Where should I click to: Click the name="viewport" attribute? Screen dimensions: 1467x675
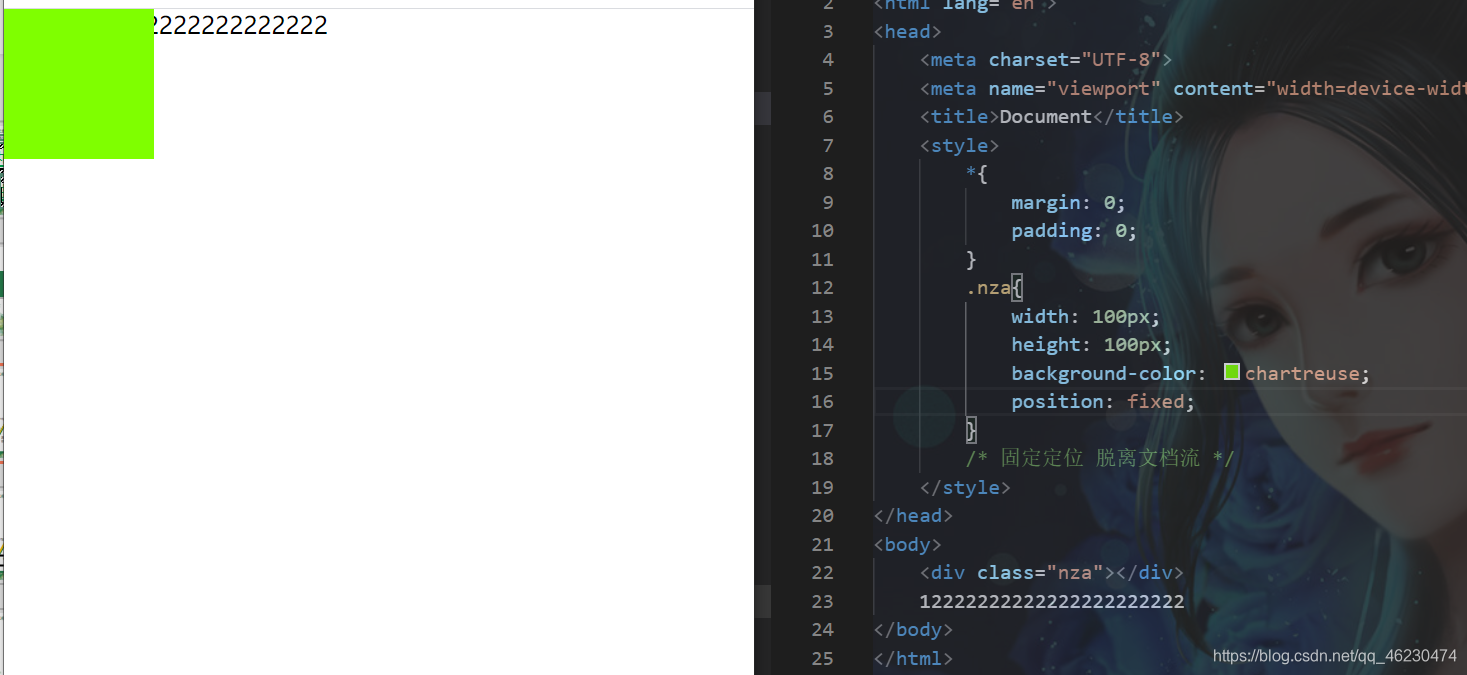[1074, 88]
